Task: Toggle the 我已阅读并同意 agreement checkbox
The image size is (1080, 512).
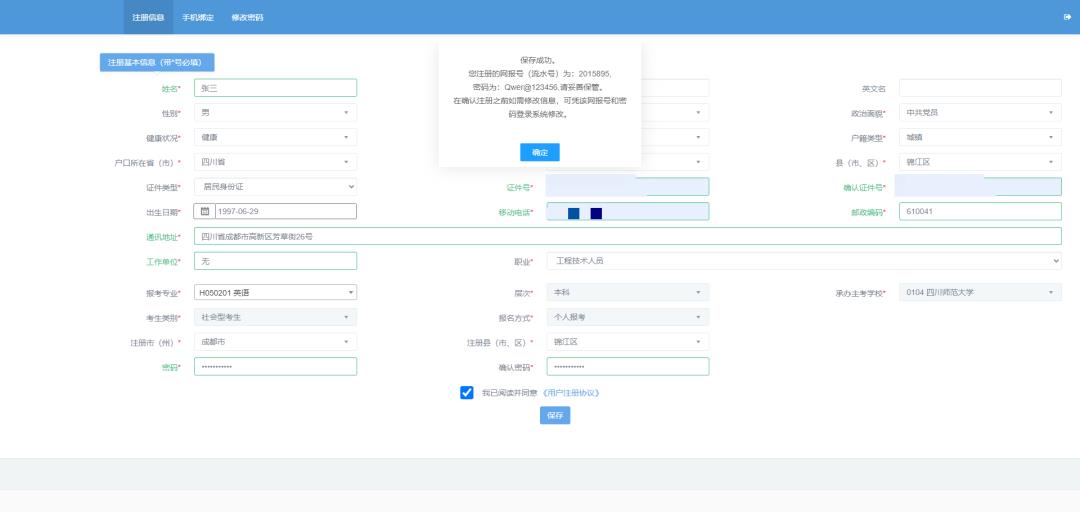Action: (x=466, y=393)
